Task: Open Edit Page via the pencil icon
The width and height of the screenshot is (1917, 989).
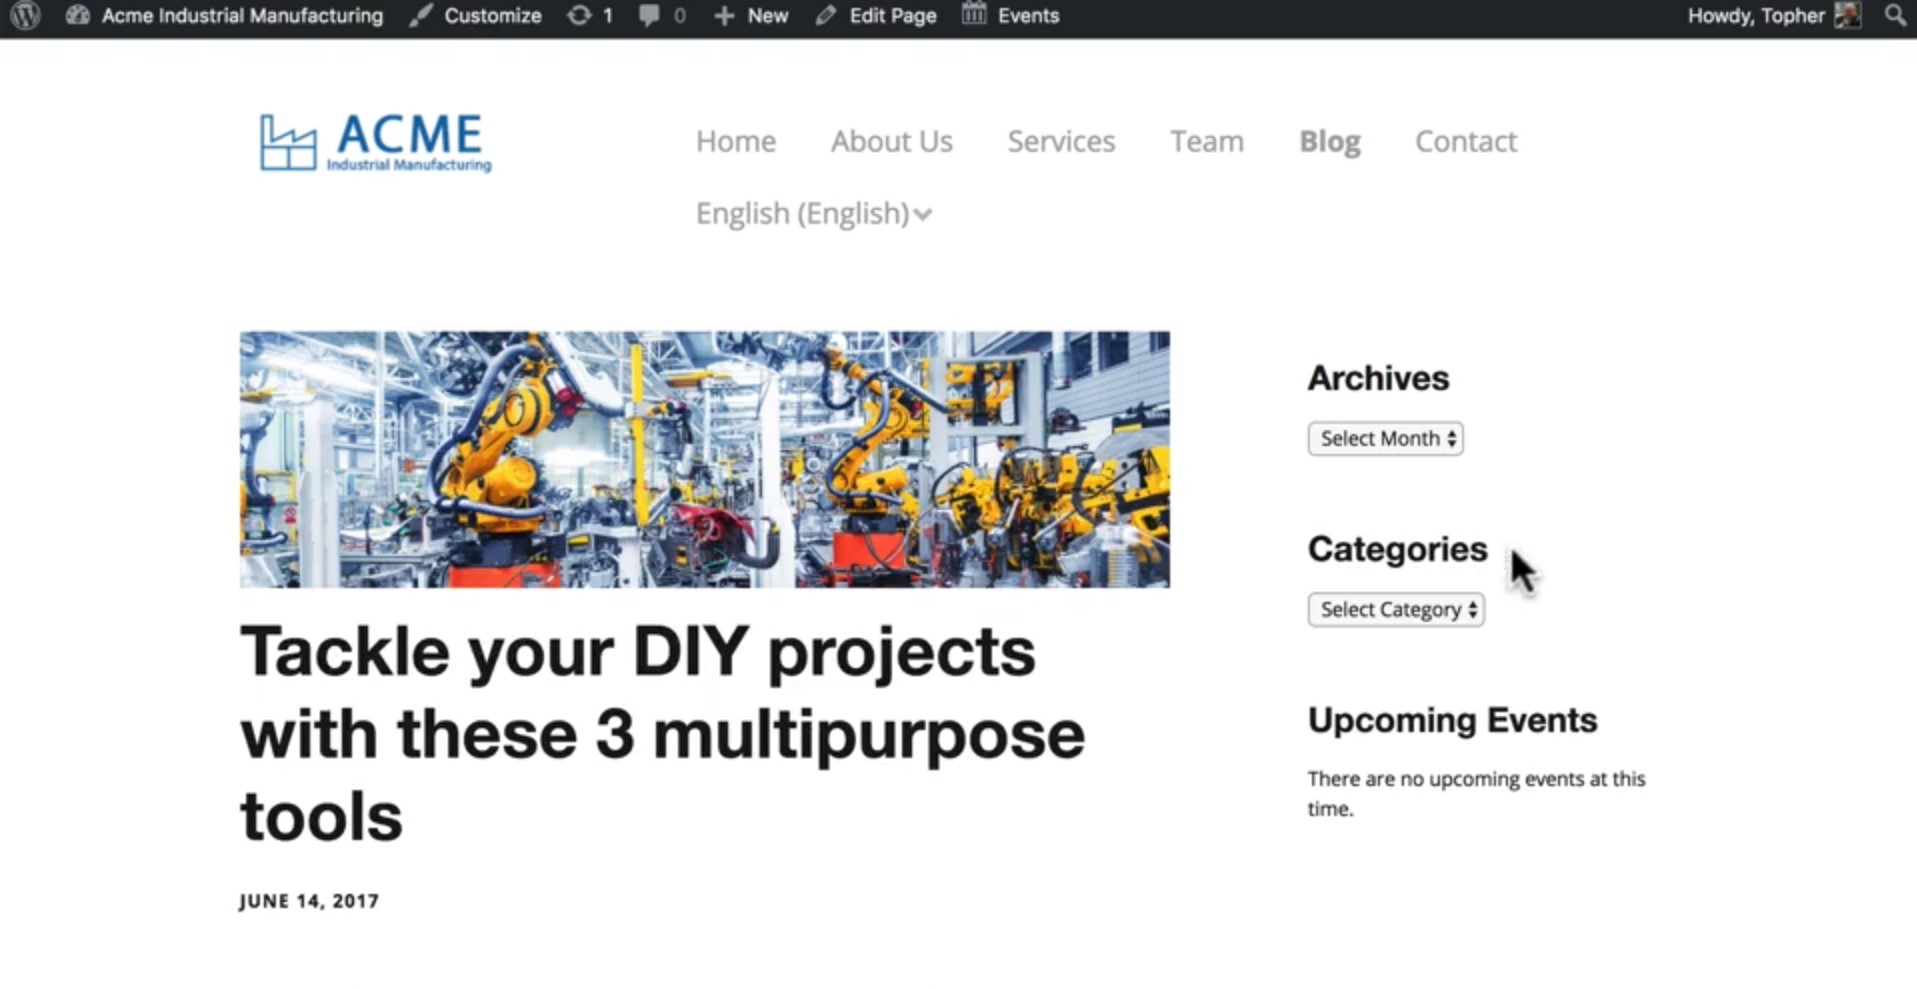Action: (825, 15)
